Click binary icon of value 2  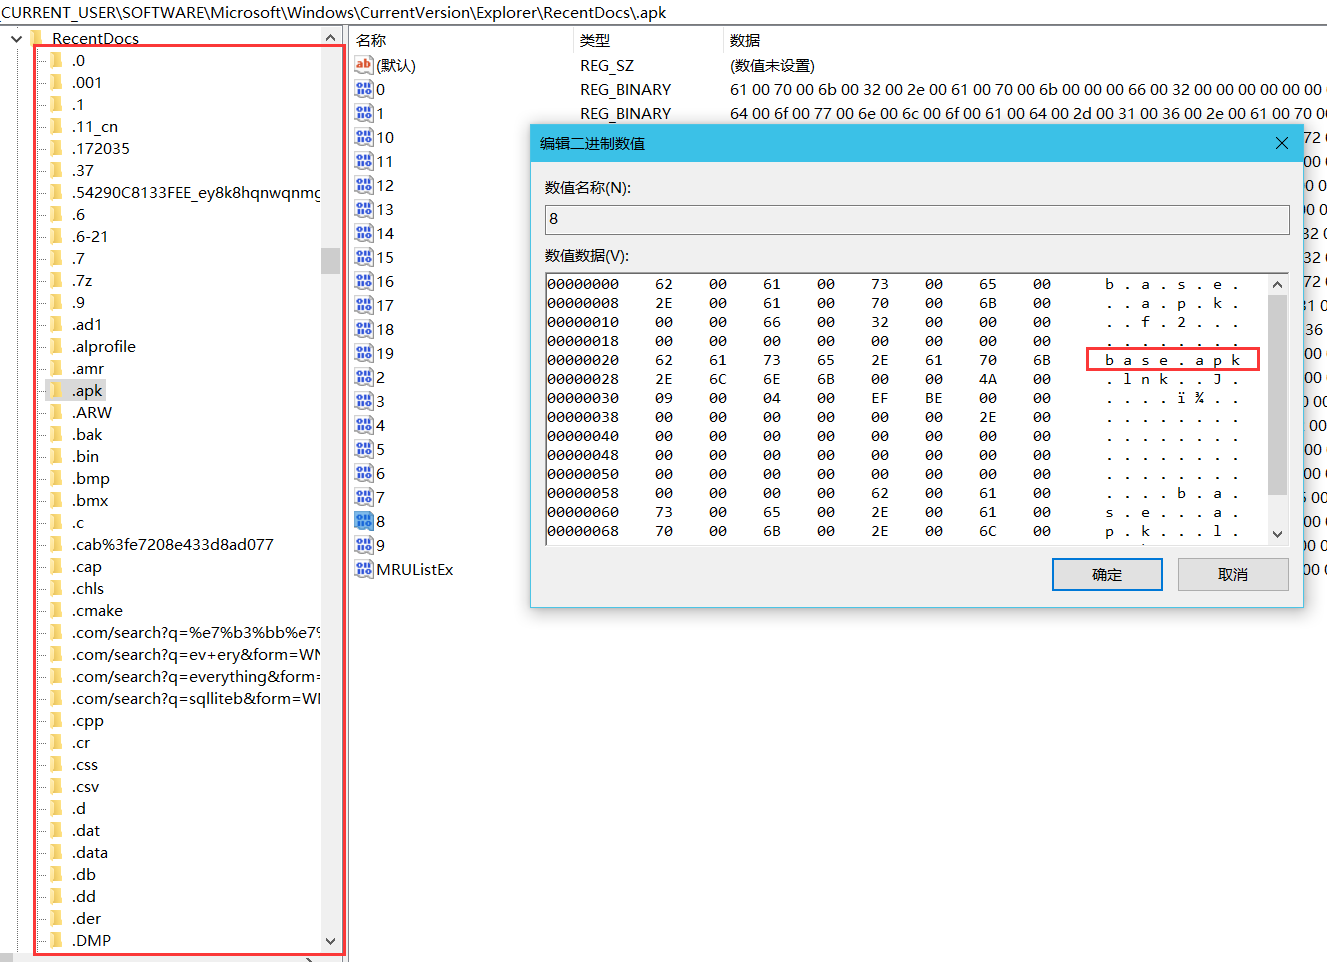pyautogui.click(x=364, y=377)
